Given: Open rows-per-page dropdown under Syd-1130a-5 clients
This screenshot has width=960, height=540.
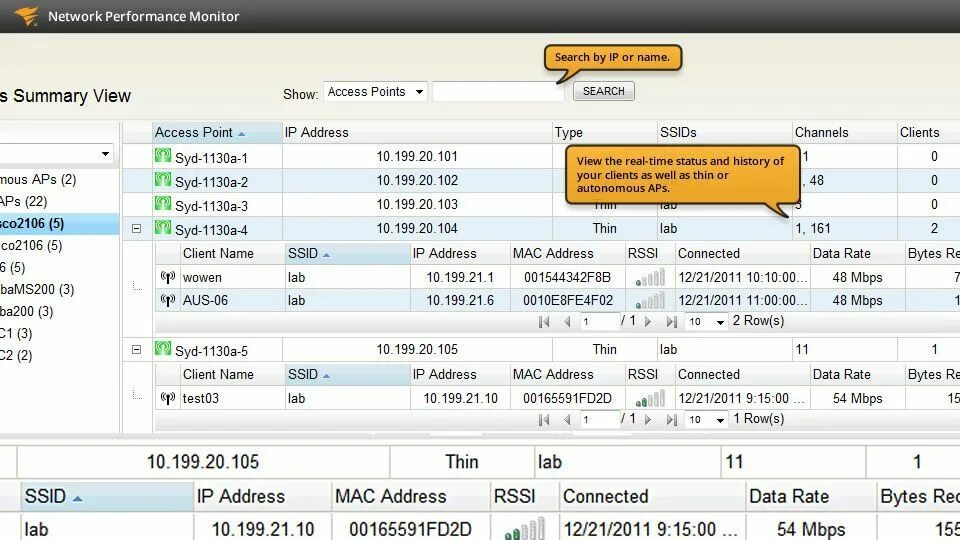Looking at the screenshot, I should click(707, 419).
